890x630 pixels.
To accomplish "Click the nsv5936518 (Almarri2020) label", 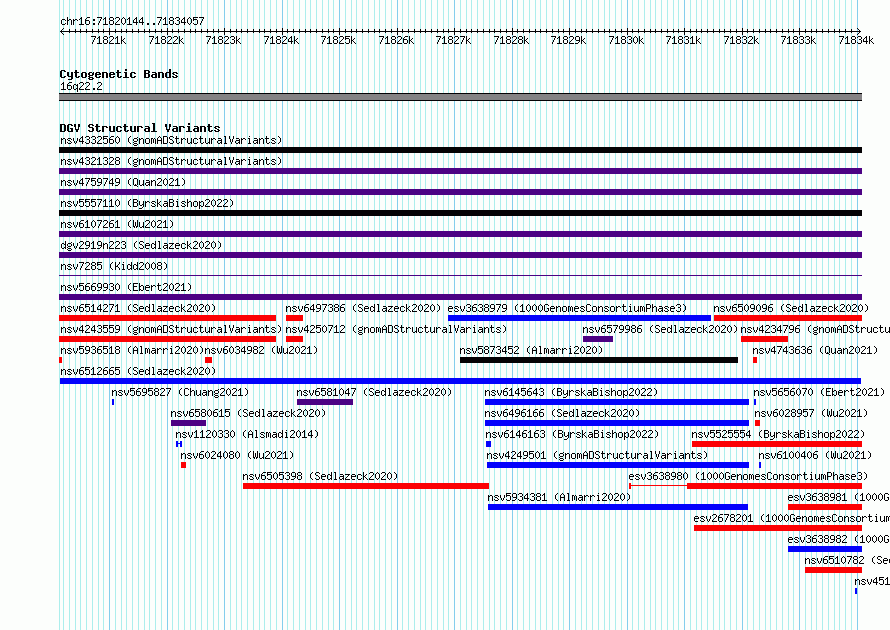I will click(x=132, y=350).
